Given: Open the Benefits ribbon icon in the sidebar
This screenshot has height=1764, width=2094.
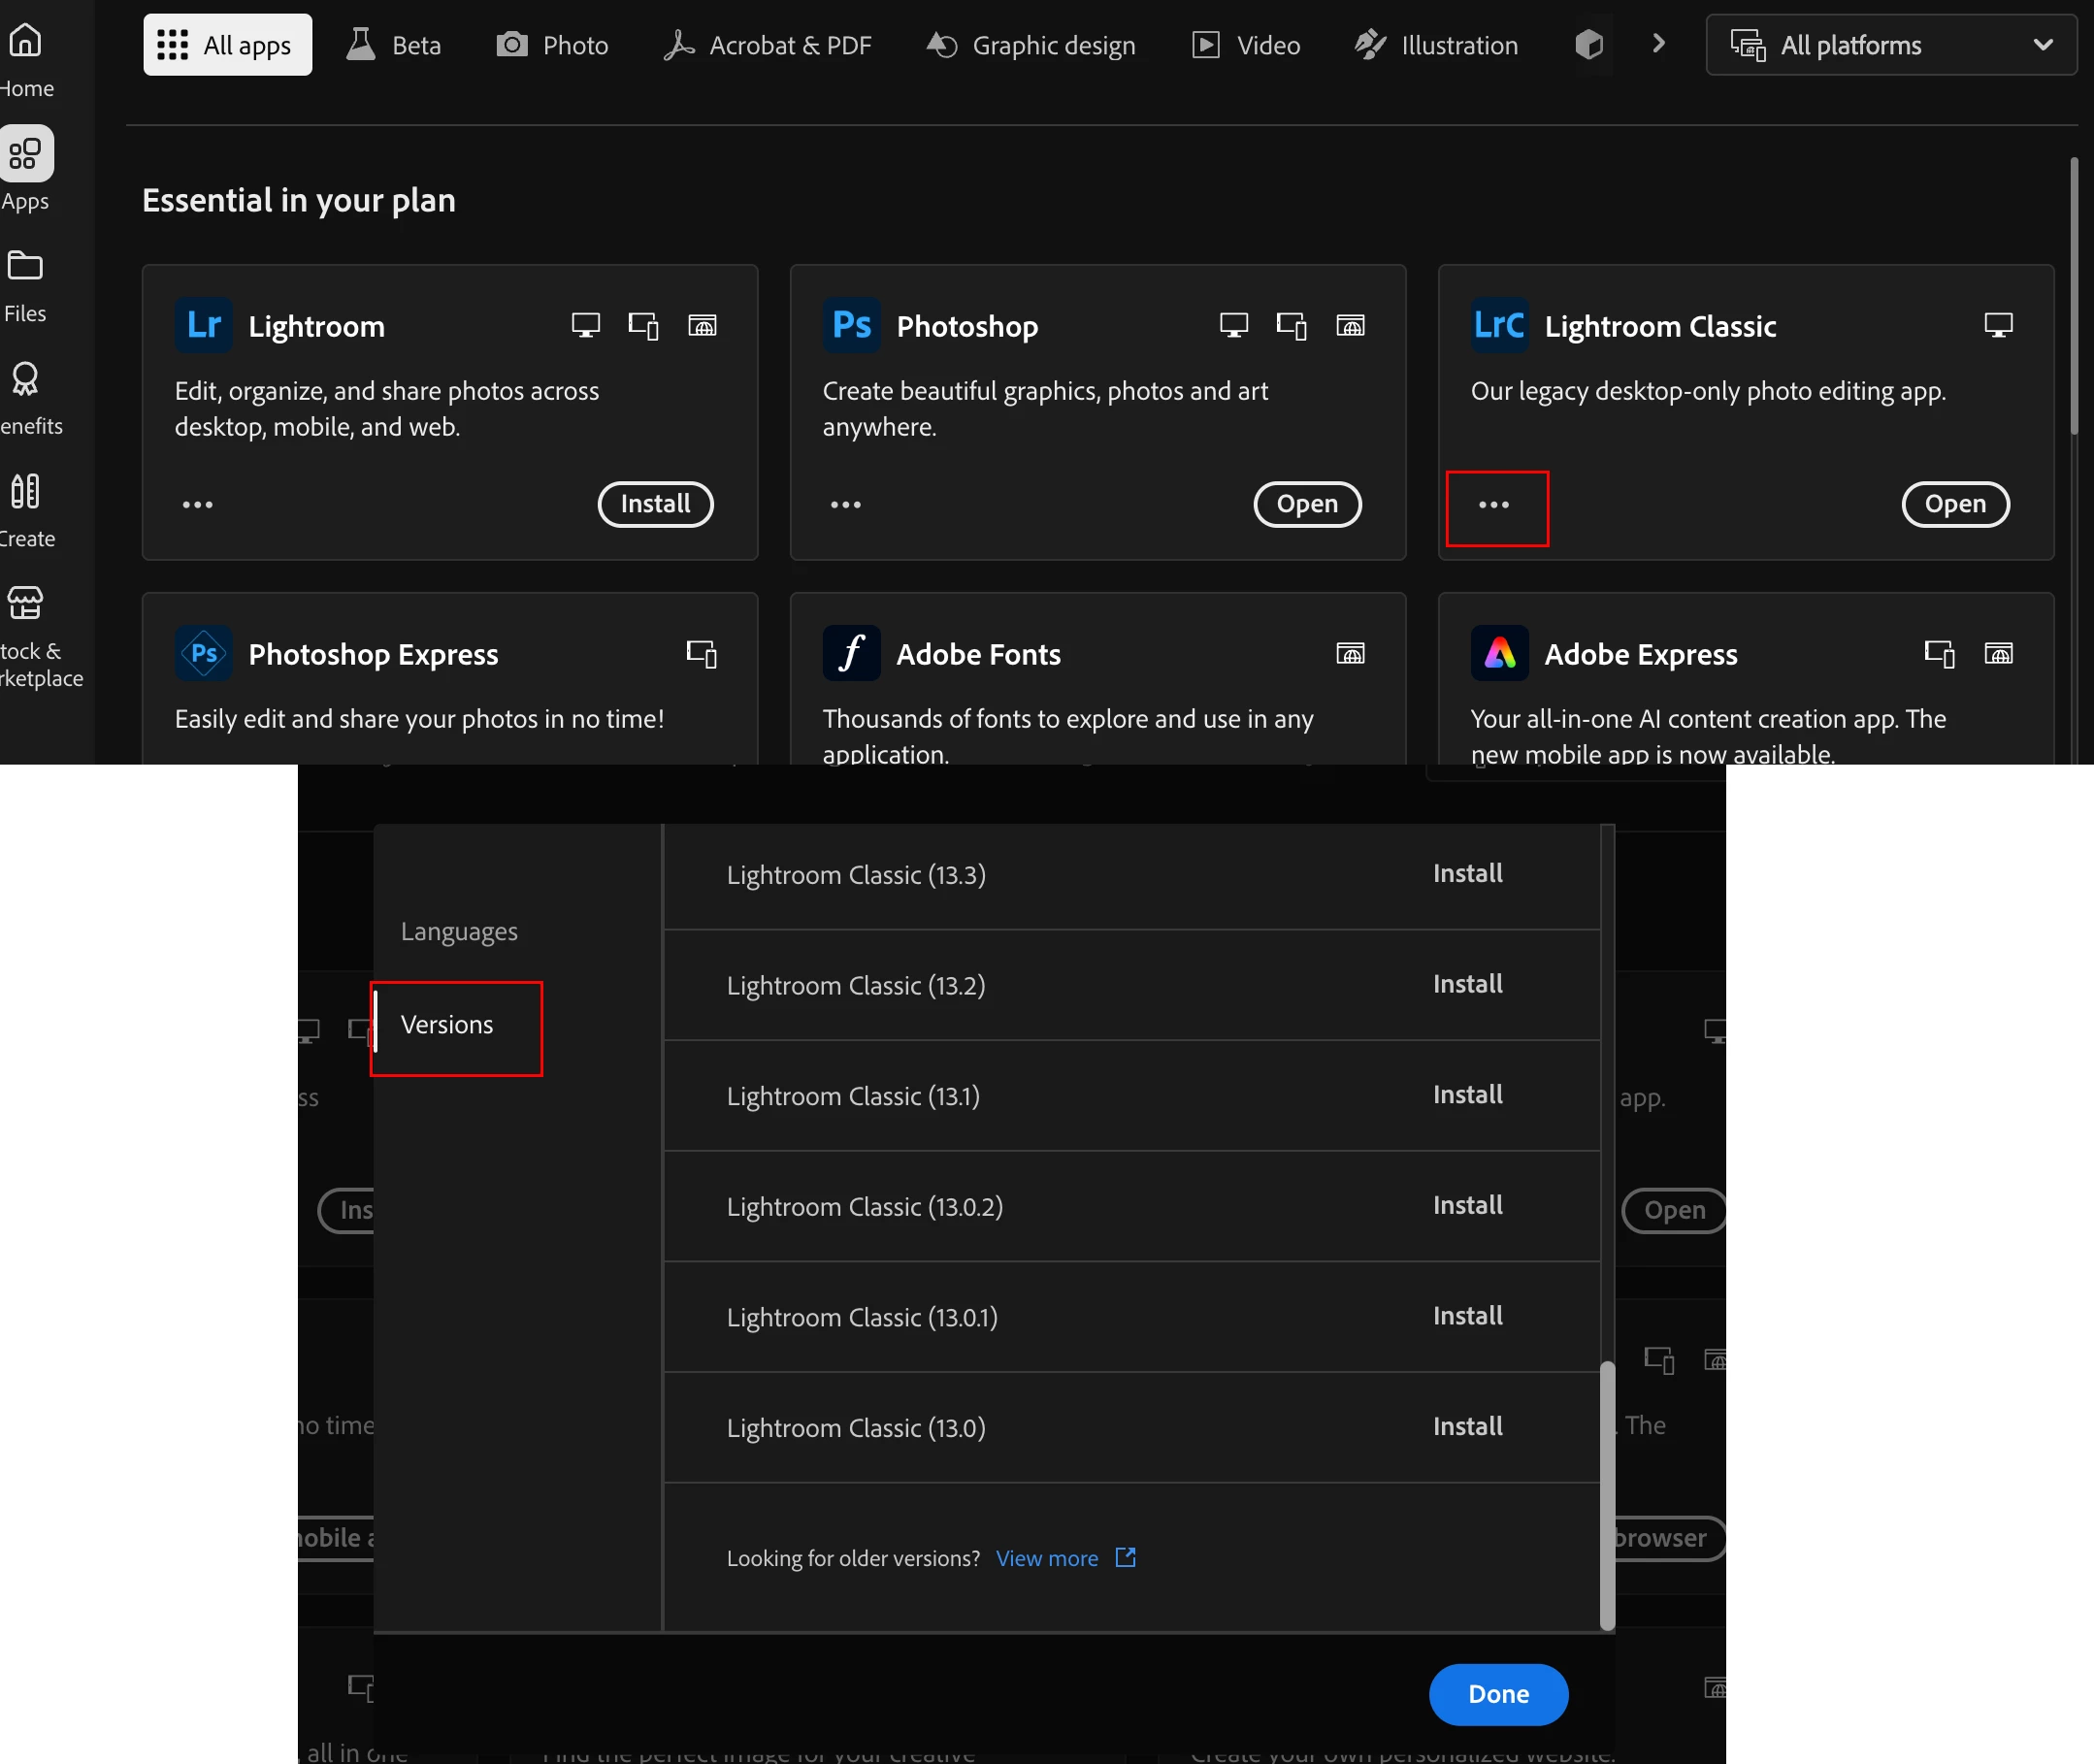Looking at the screenshot, I should [25, 380].
